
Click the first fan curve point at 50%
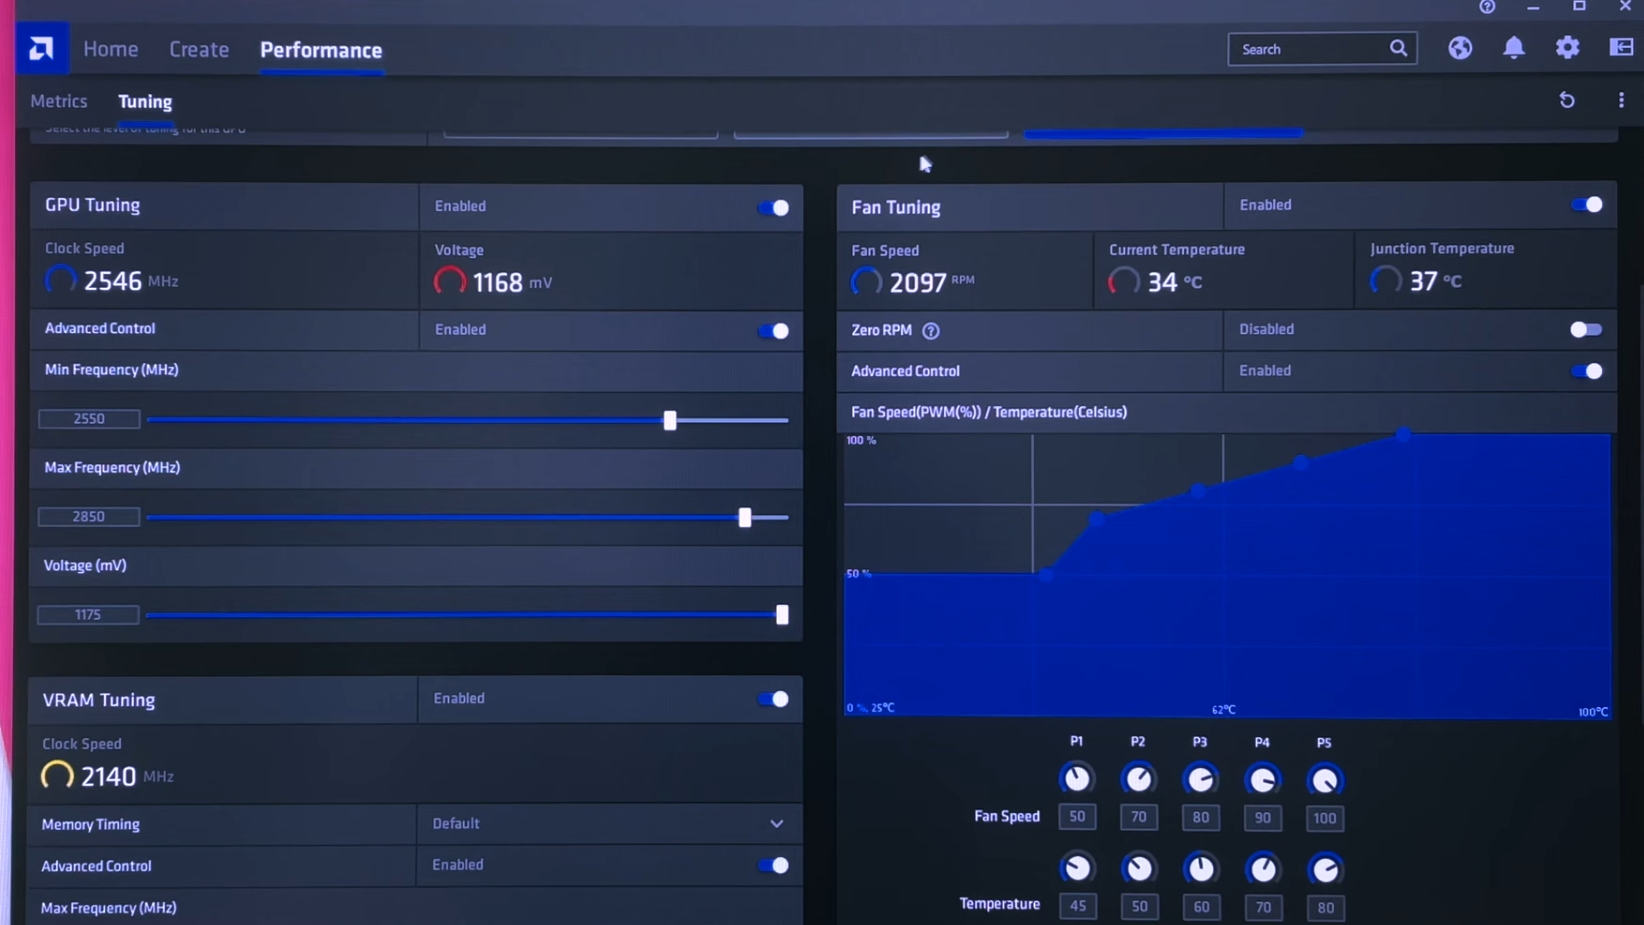point(1046,574)
